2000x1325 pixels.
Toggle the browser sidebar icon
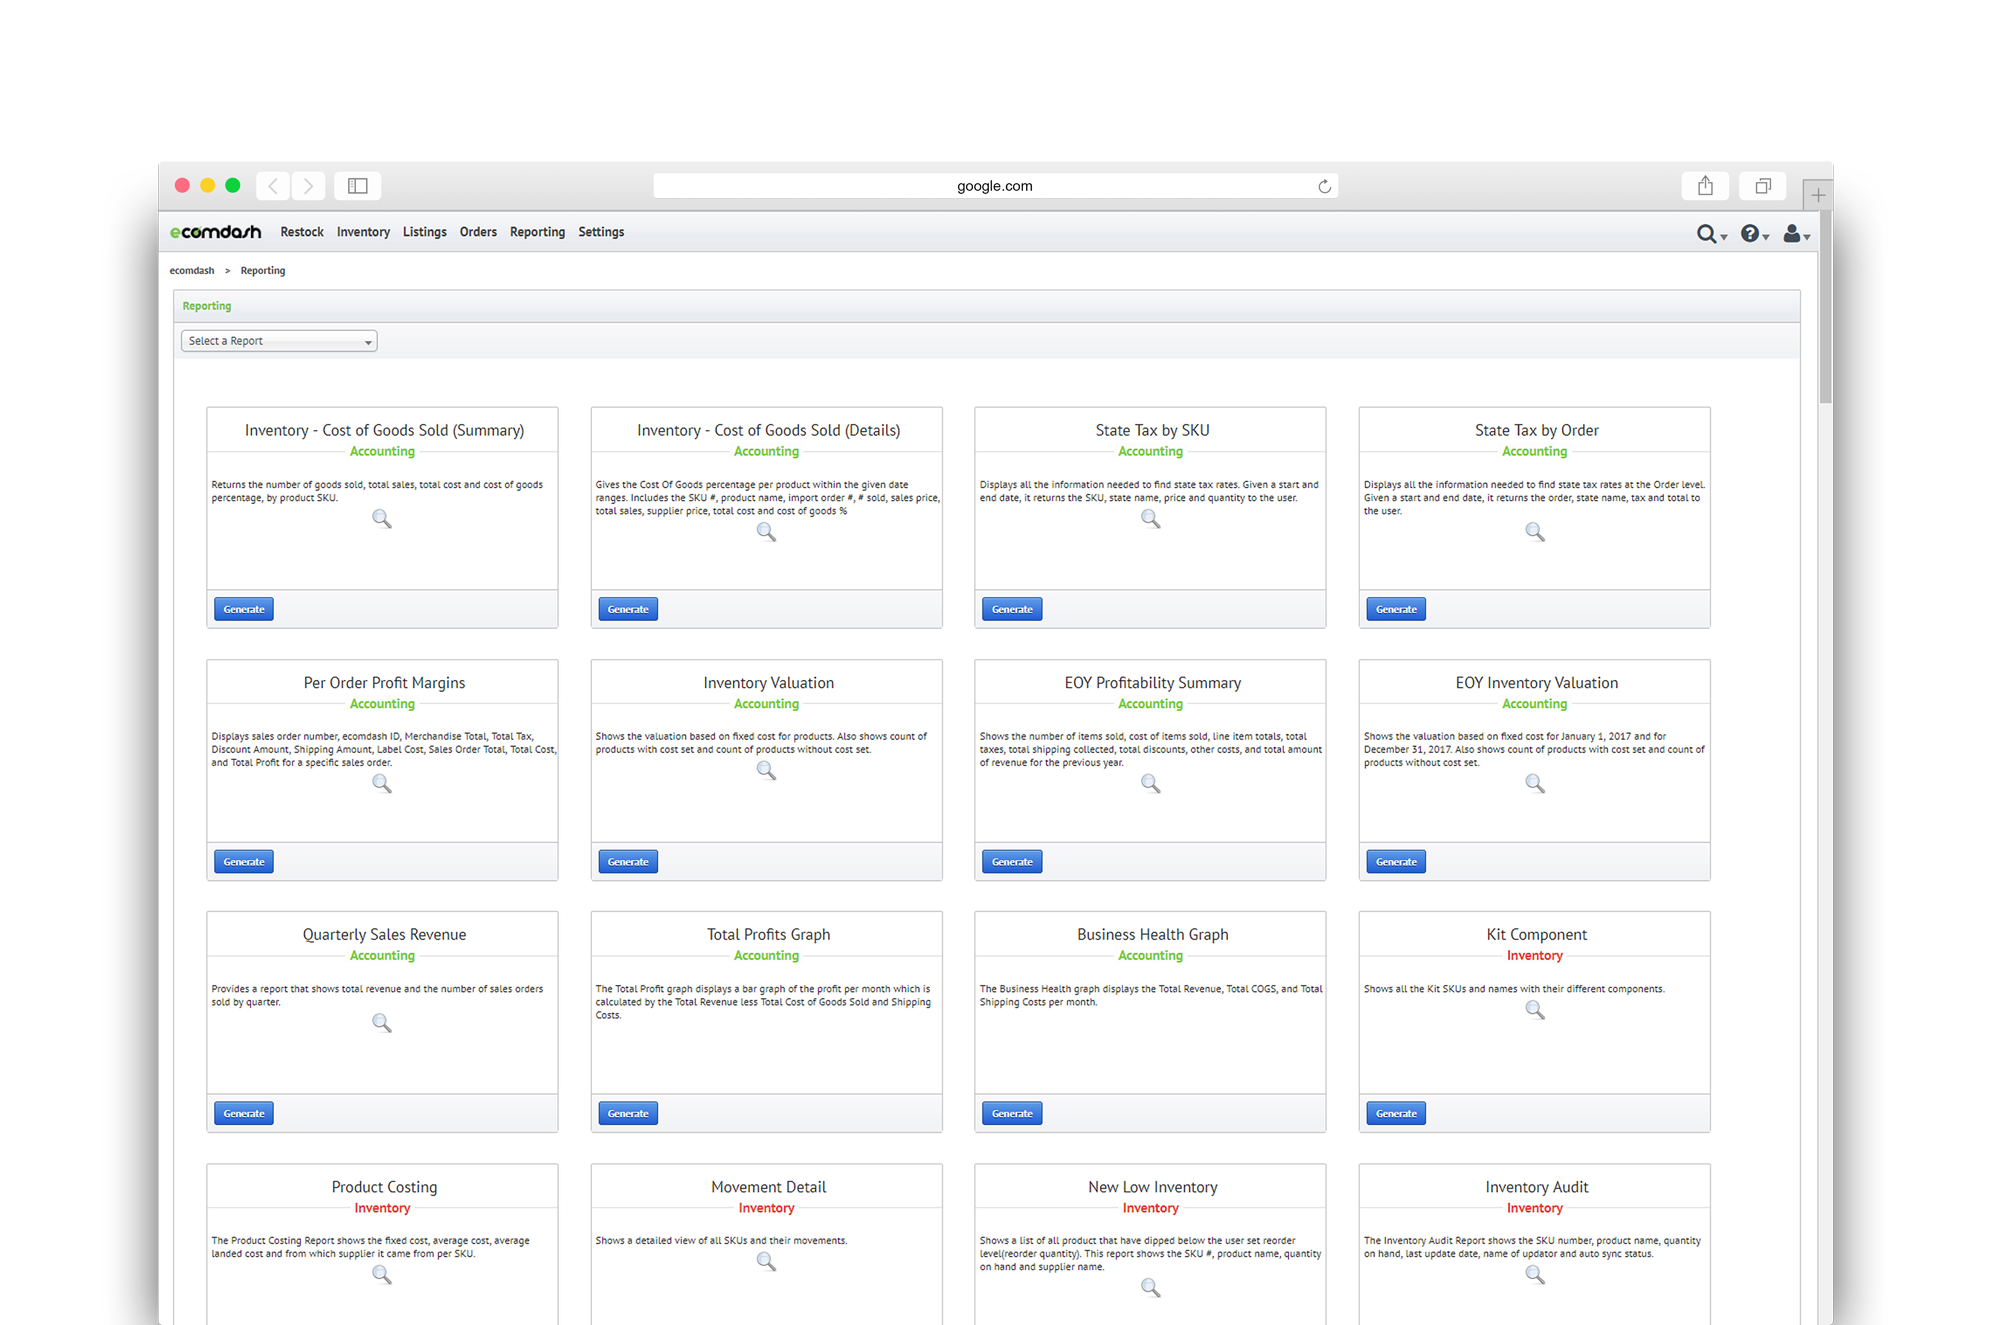[x=358, y=186]
